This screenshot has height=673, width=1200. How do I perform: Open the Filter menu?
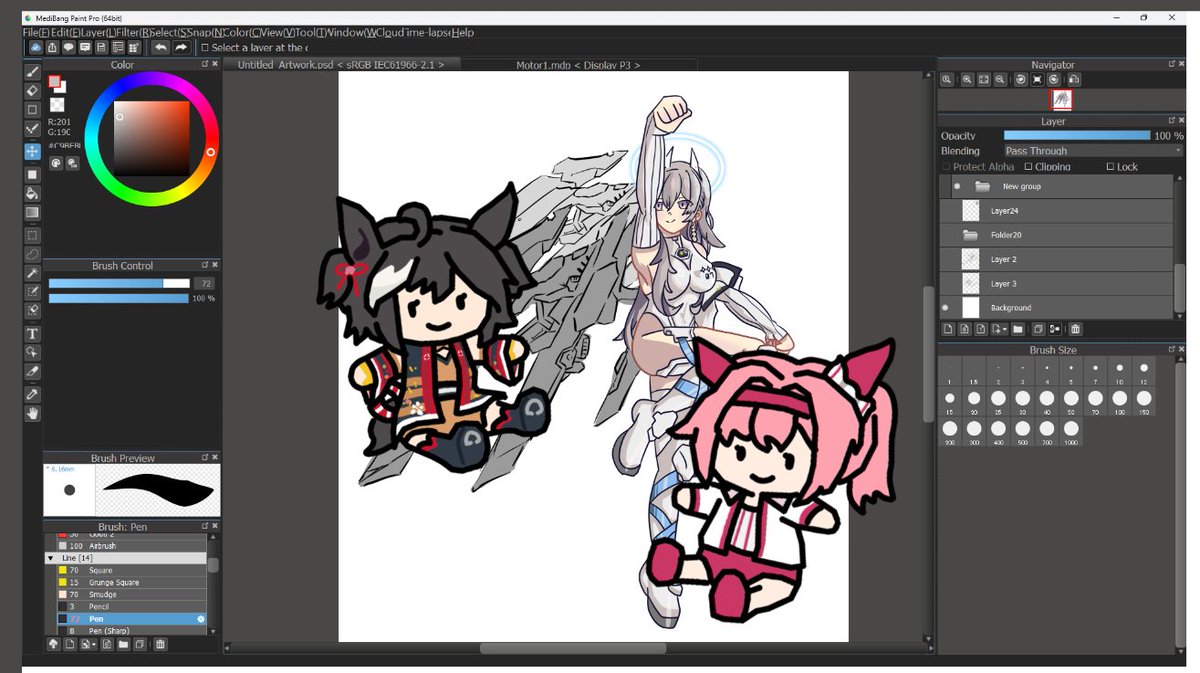coord(134,33)
